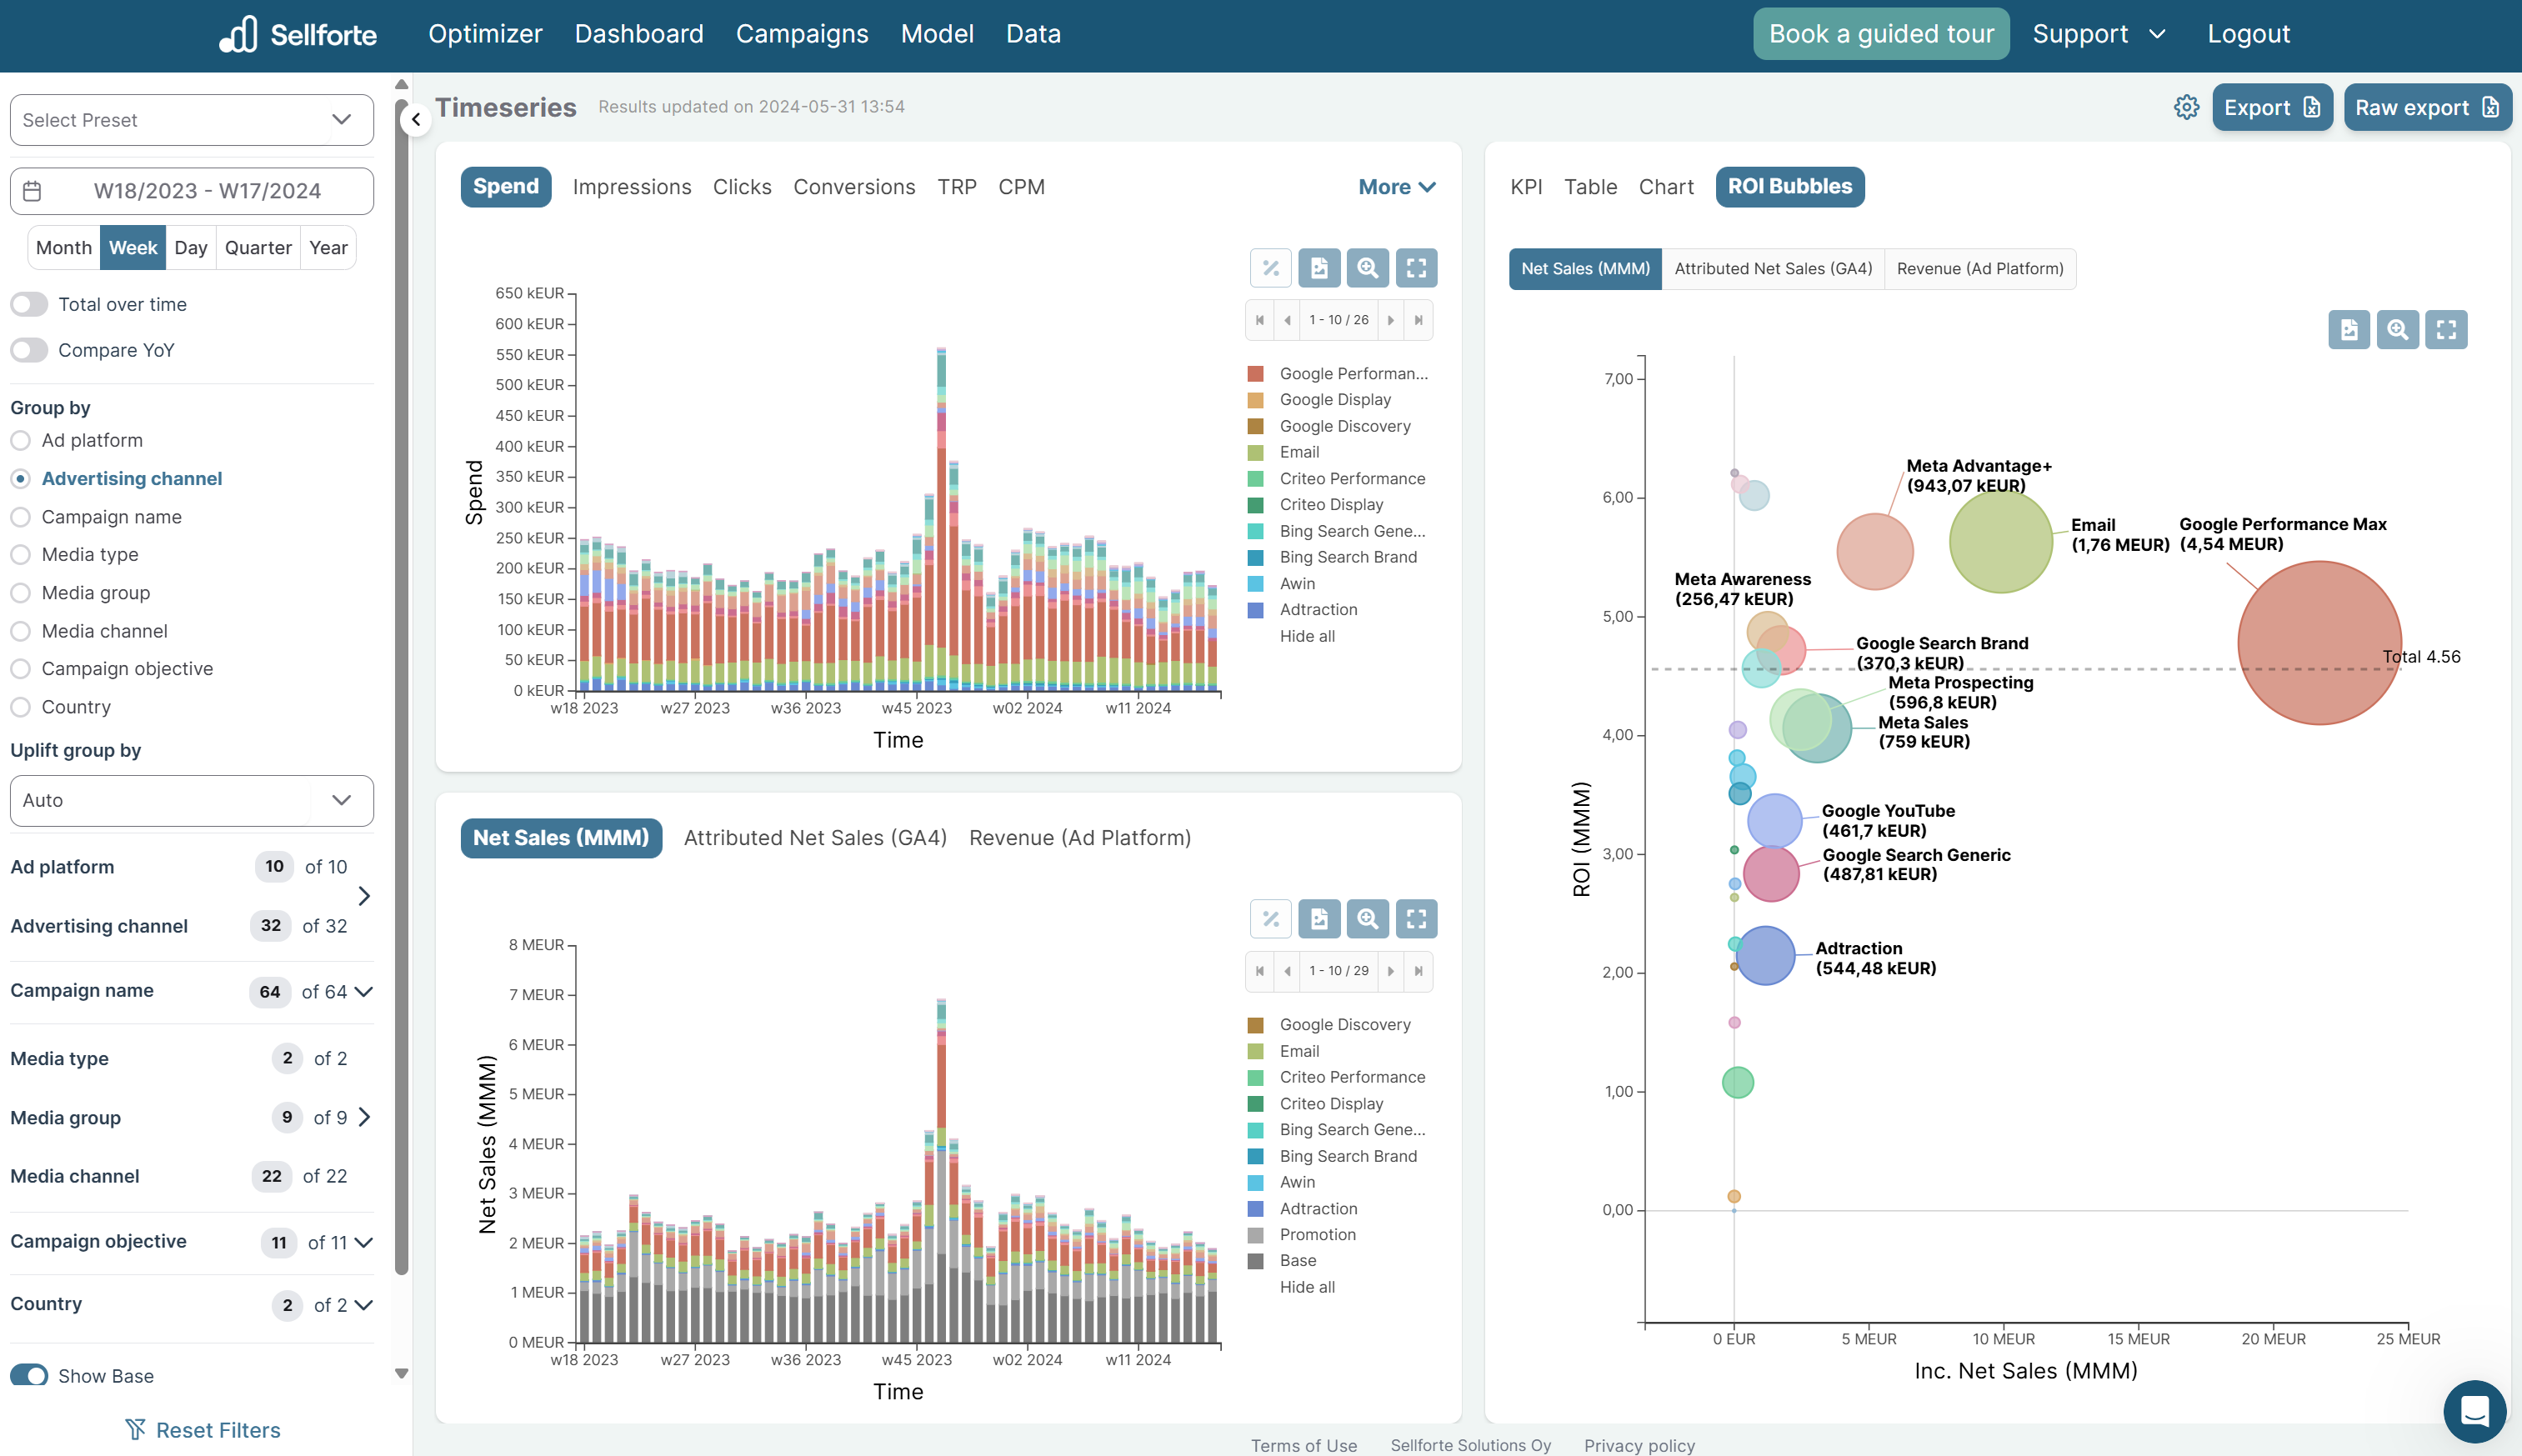Group by Campaign name
This screenshot has width=2522, height=1456.
click(x=20, y=517)
